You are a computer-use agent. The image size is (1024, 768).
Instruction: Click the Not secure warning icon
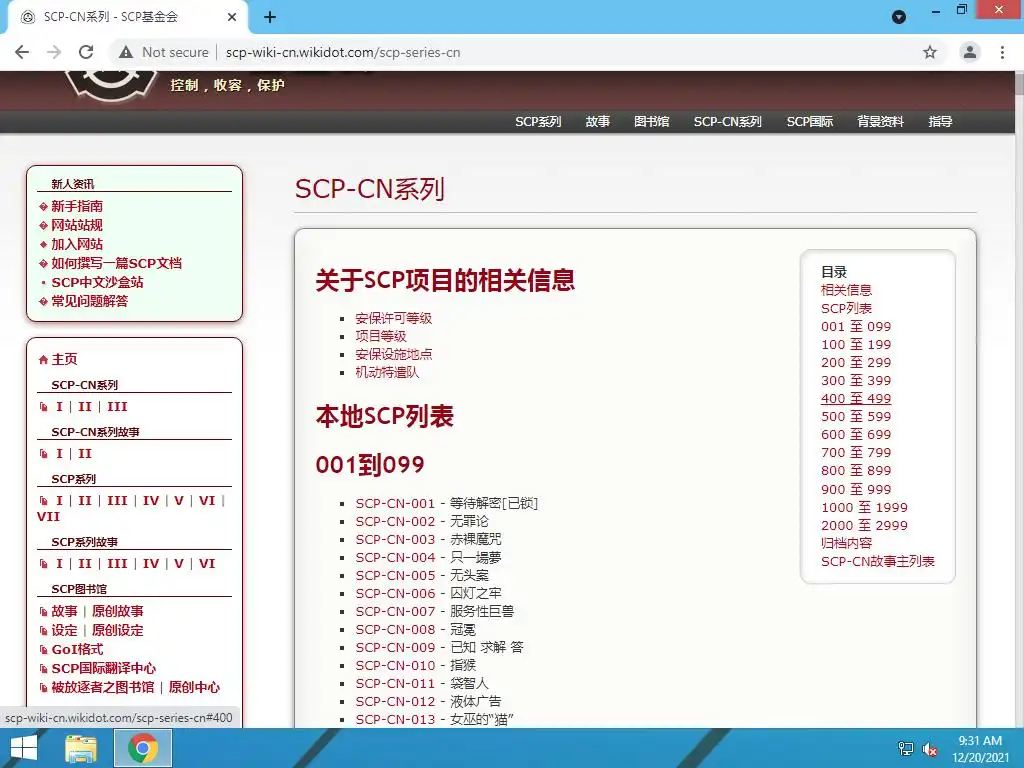point(126,52)
